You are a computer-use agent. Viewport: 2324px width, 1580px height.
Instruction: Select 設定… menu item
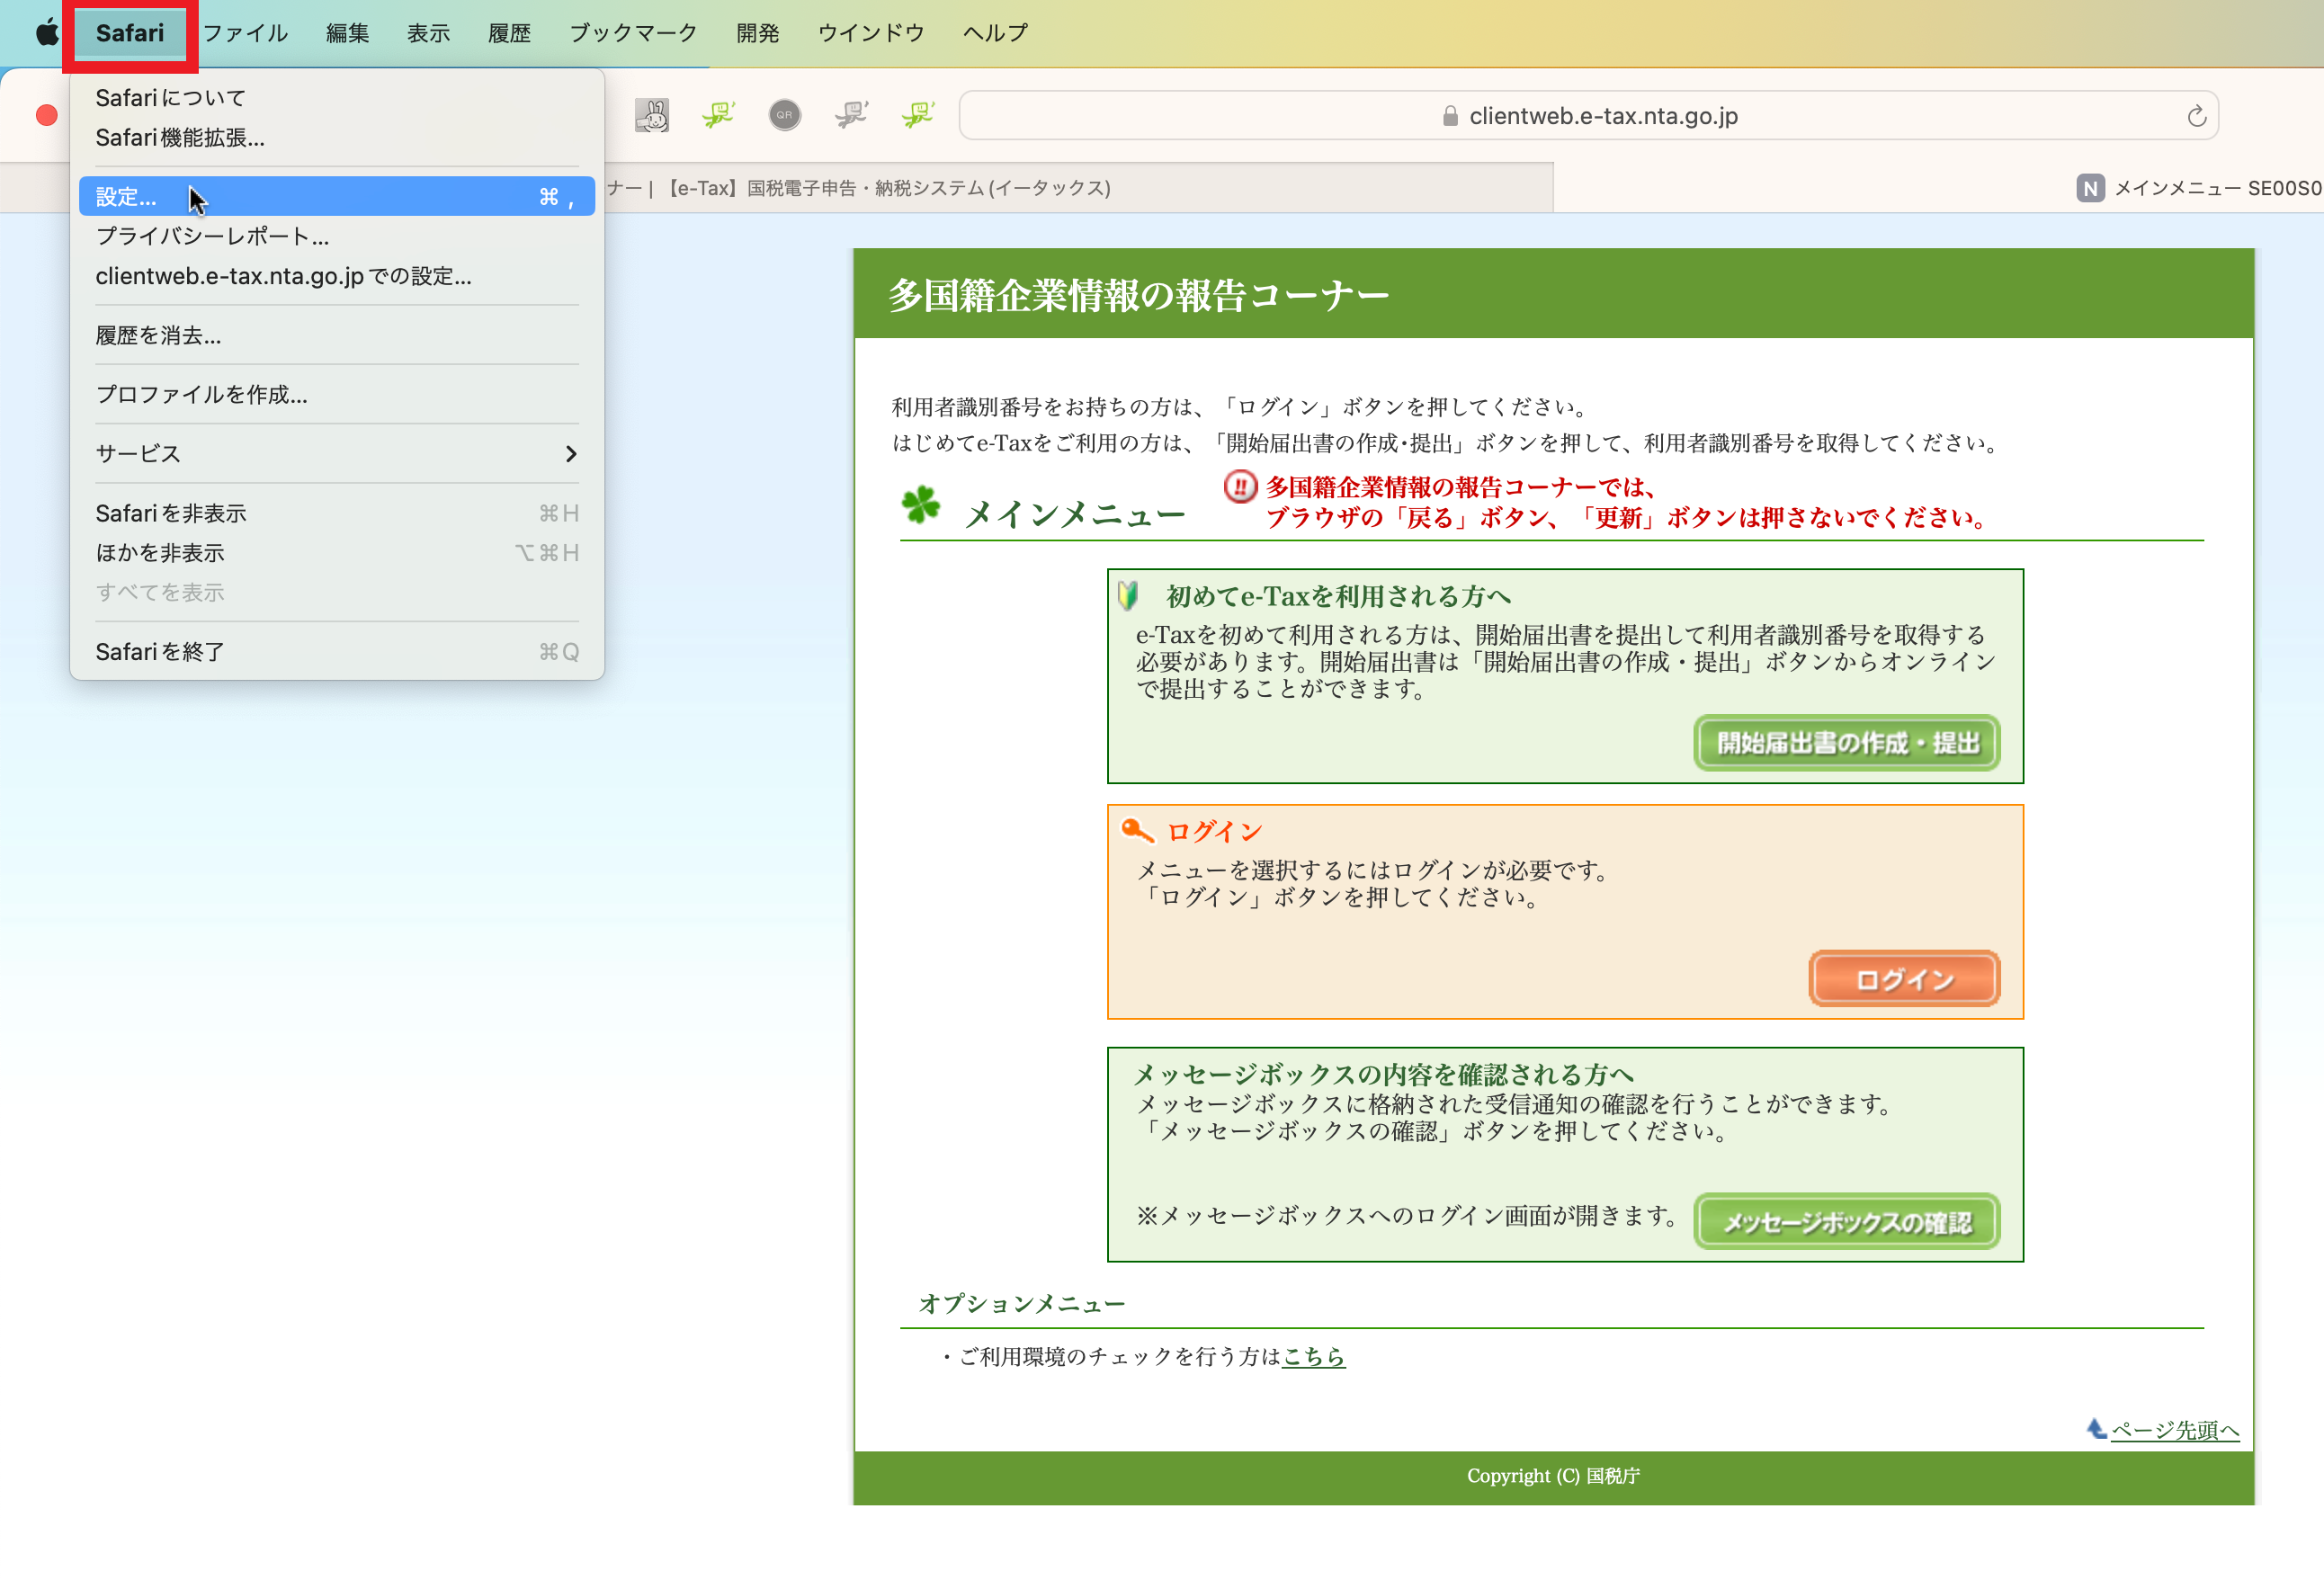click(337, 196)
